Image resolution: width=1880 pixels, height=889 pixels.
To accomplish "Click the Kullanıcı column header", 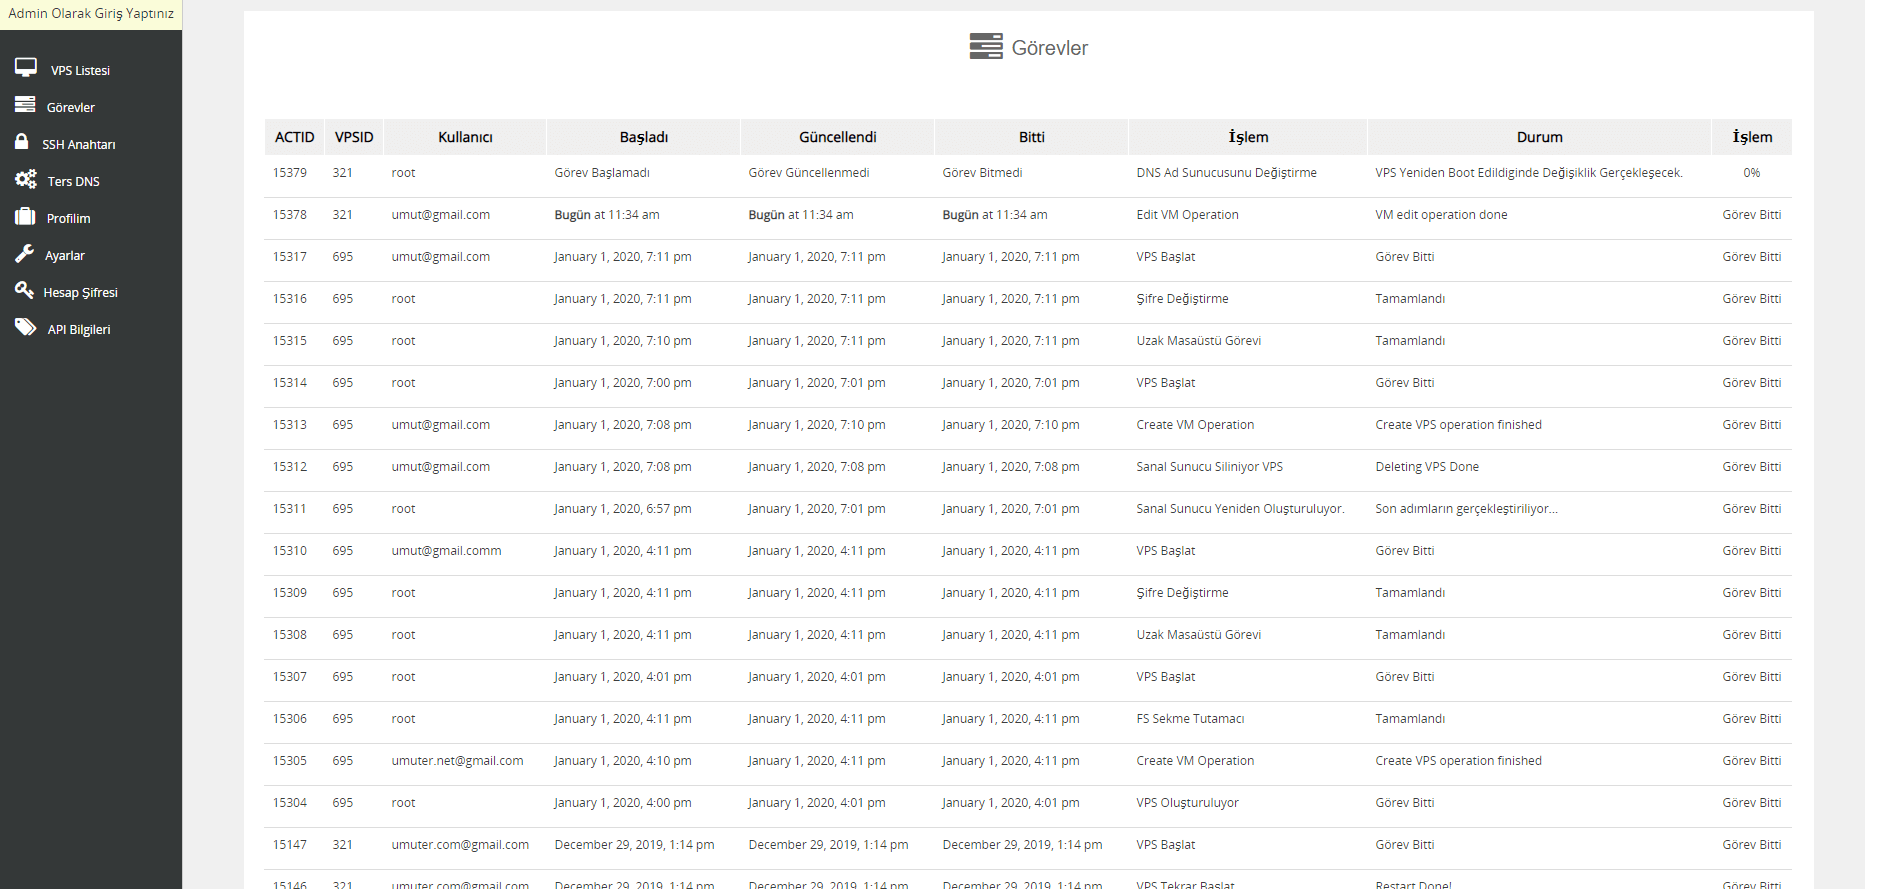I will tap(465, 137).
